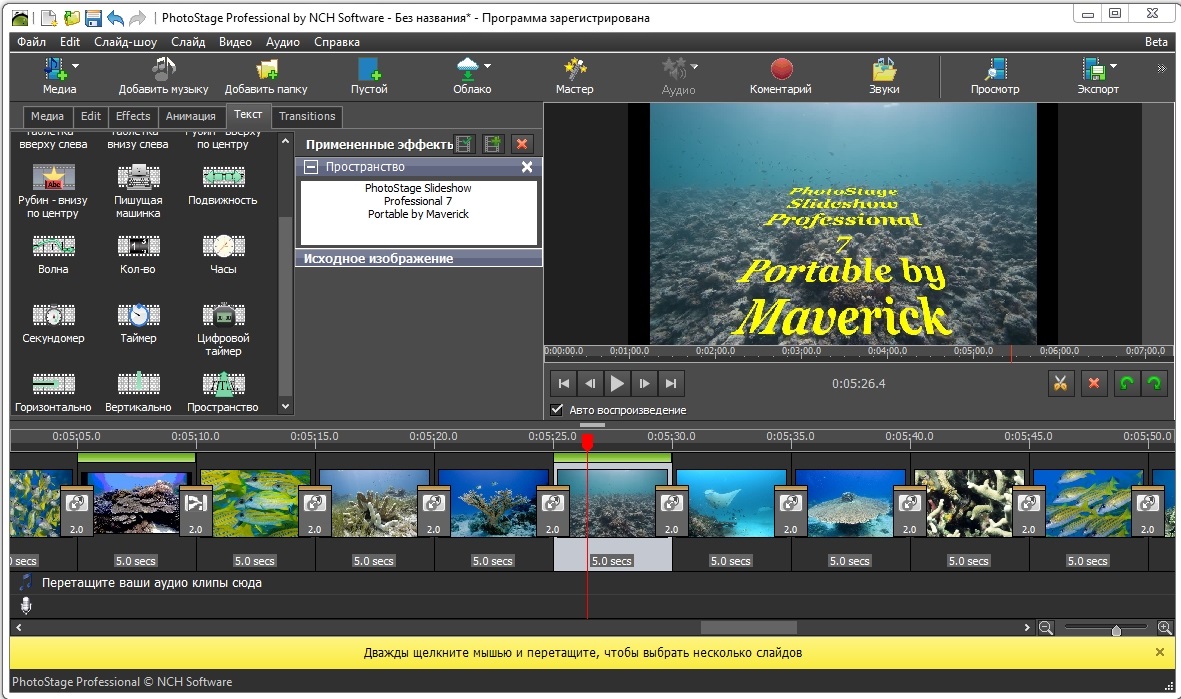Open the Медиа dropdown arrow
Image resolution: width=1181 pixels, height=699 pixels.
(x=75, y=66)
